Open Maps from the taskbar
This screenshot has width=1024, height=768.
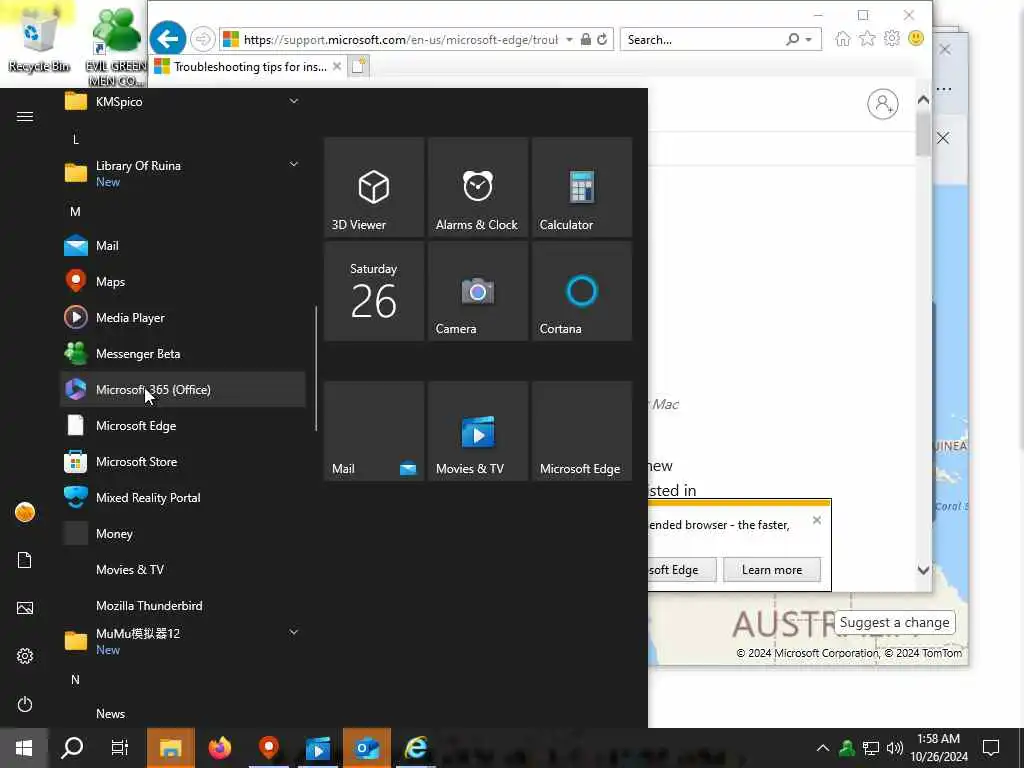point(268,748)
